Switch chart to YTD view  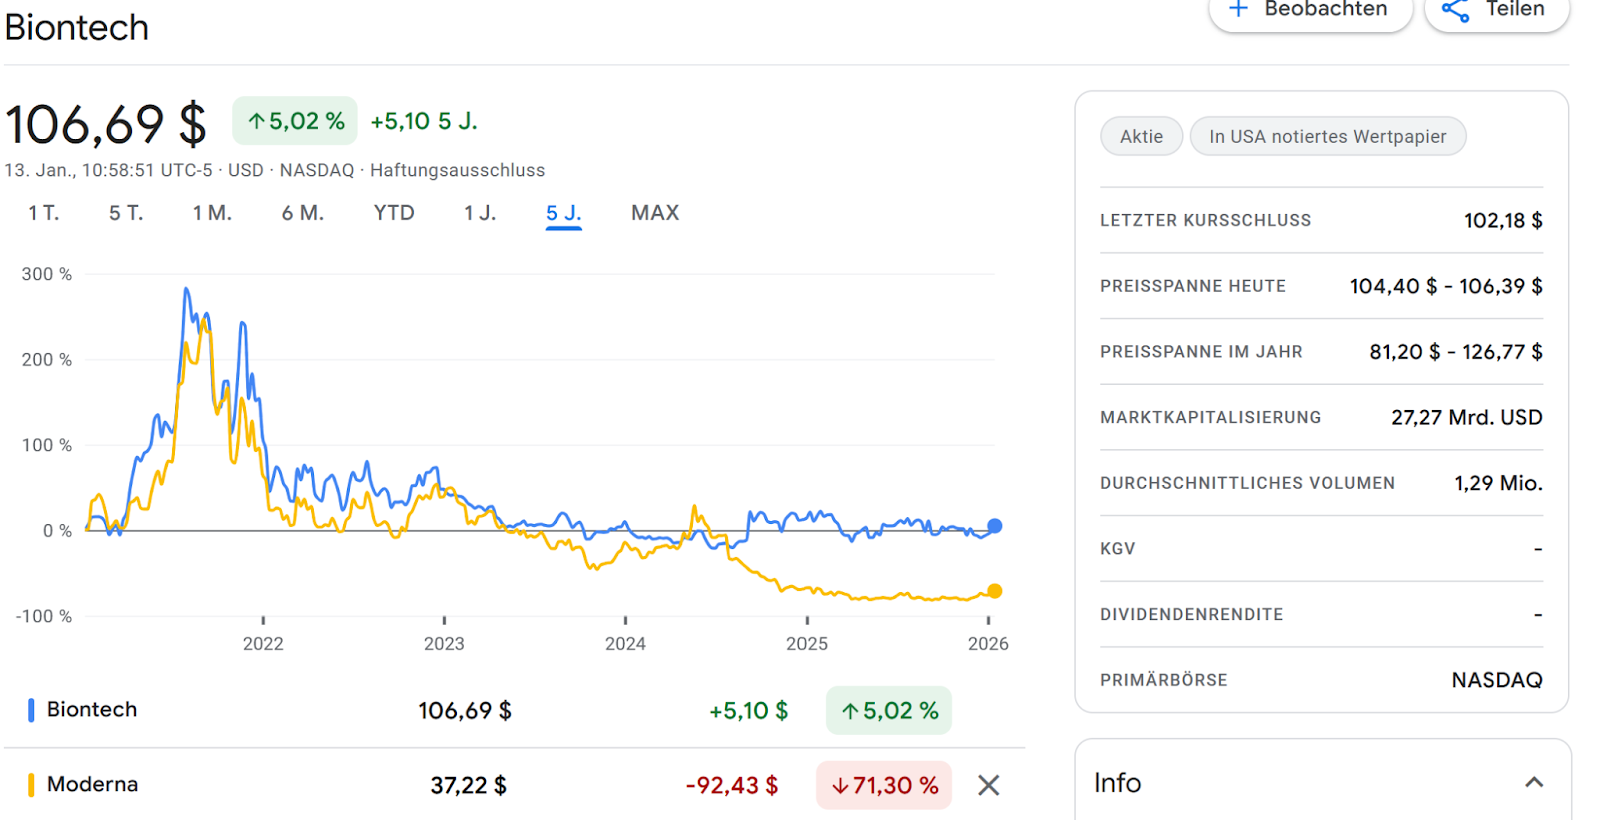394,213
